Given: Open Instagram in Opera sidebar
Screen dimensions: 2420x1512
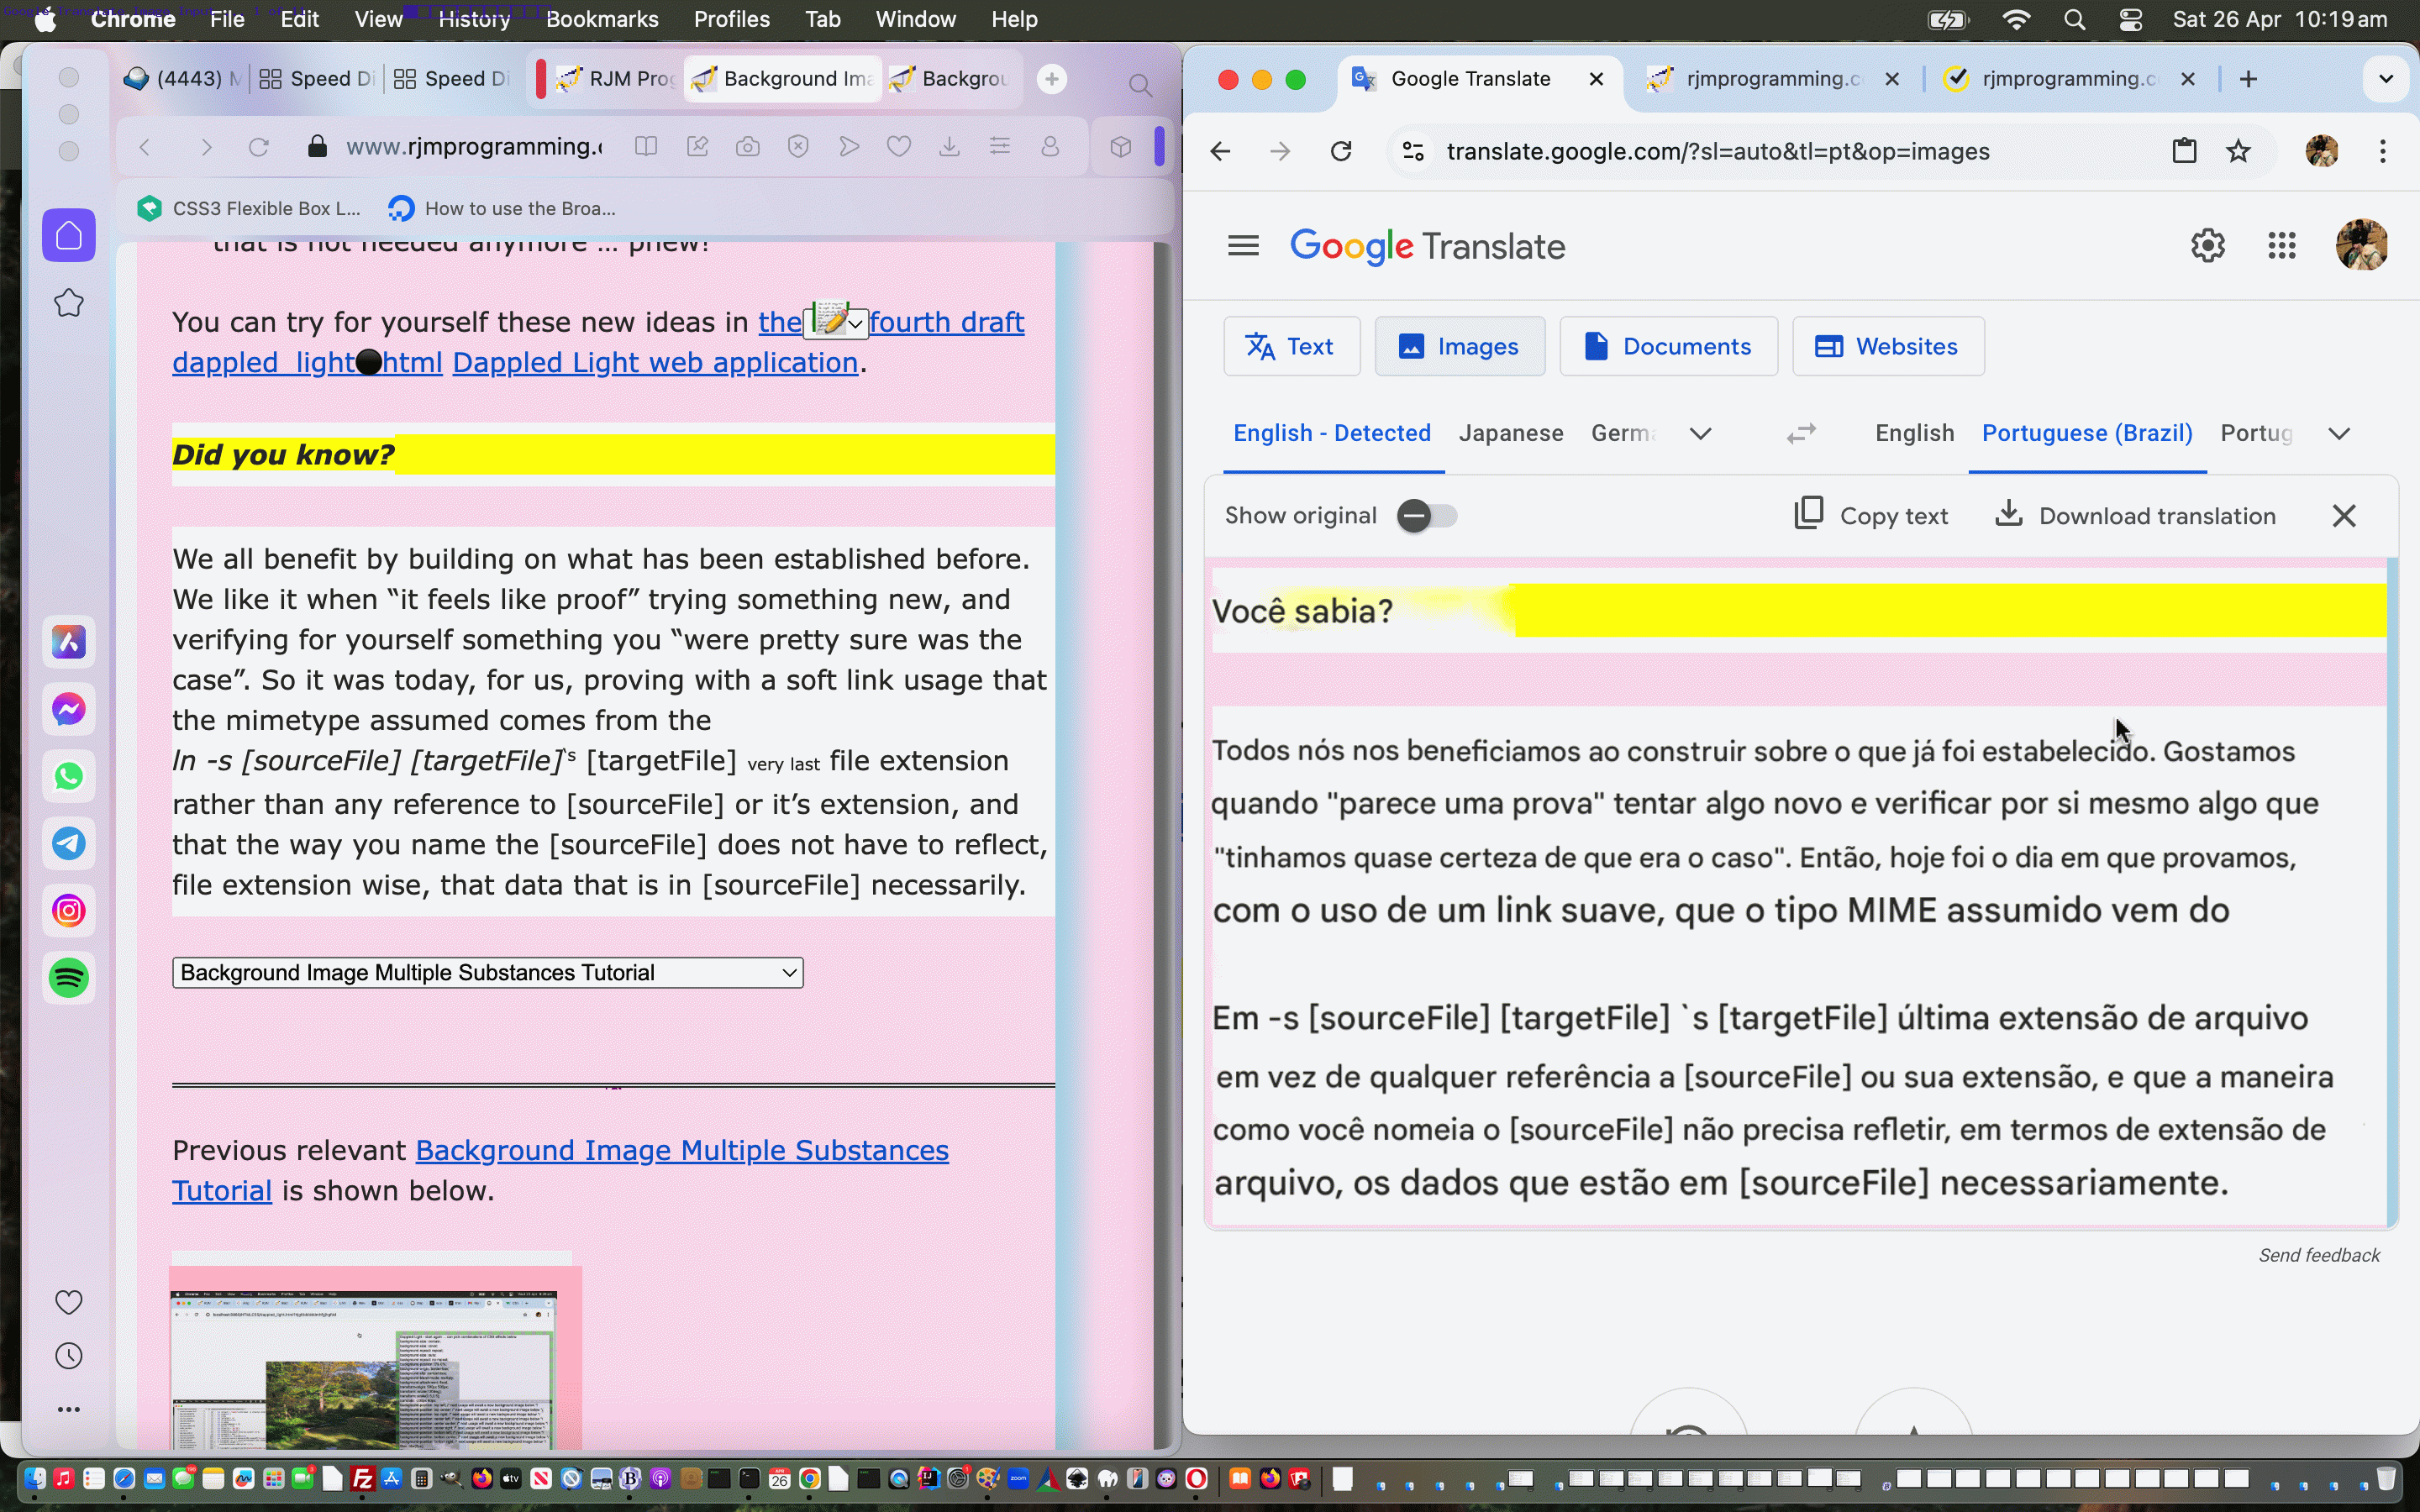Looking at the screenshot, I should point(69,910).
